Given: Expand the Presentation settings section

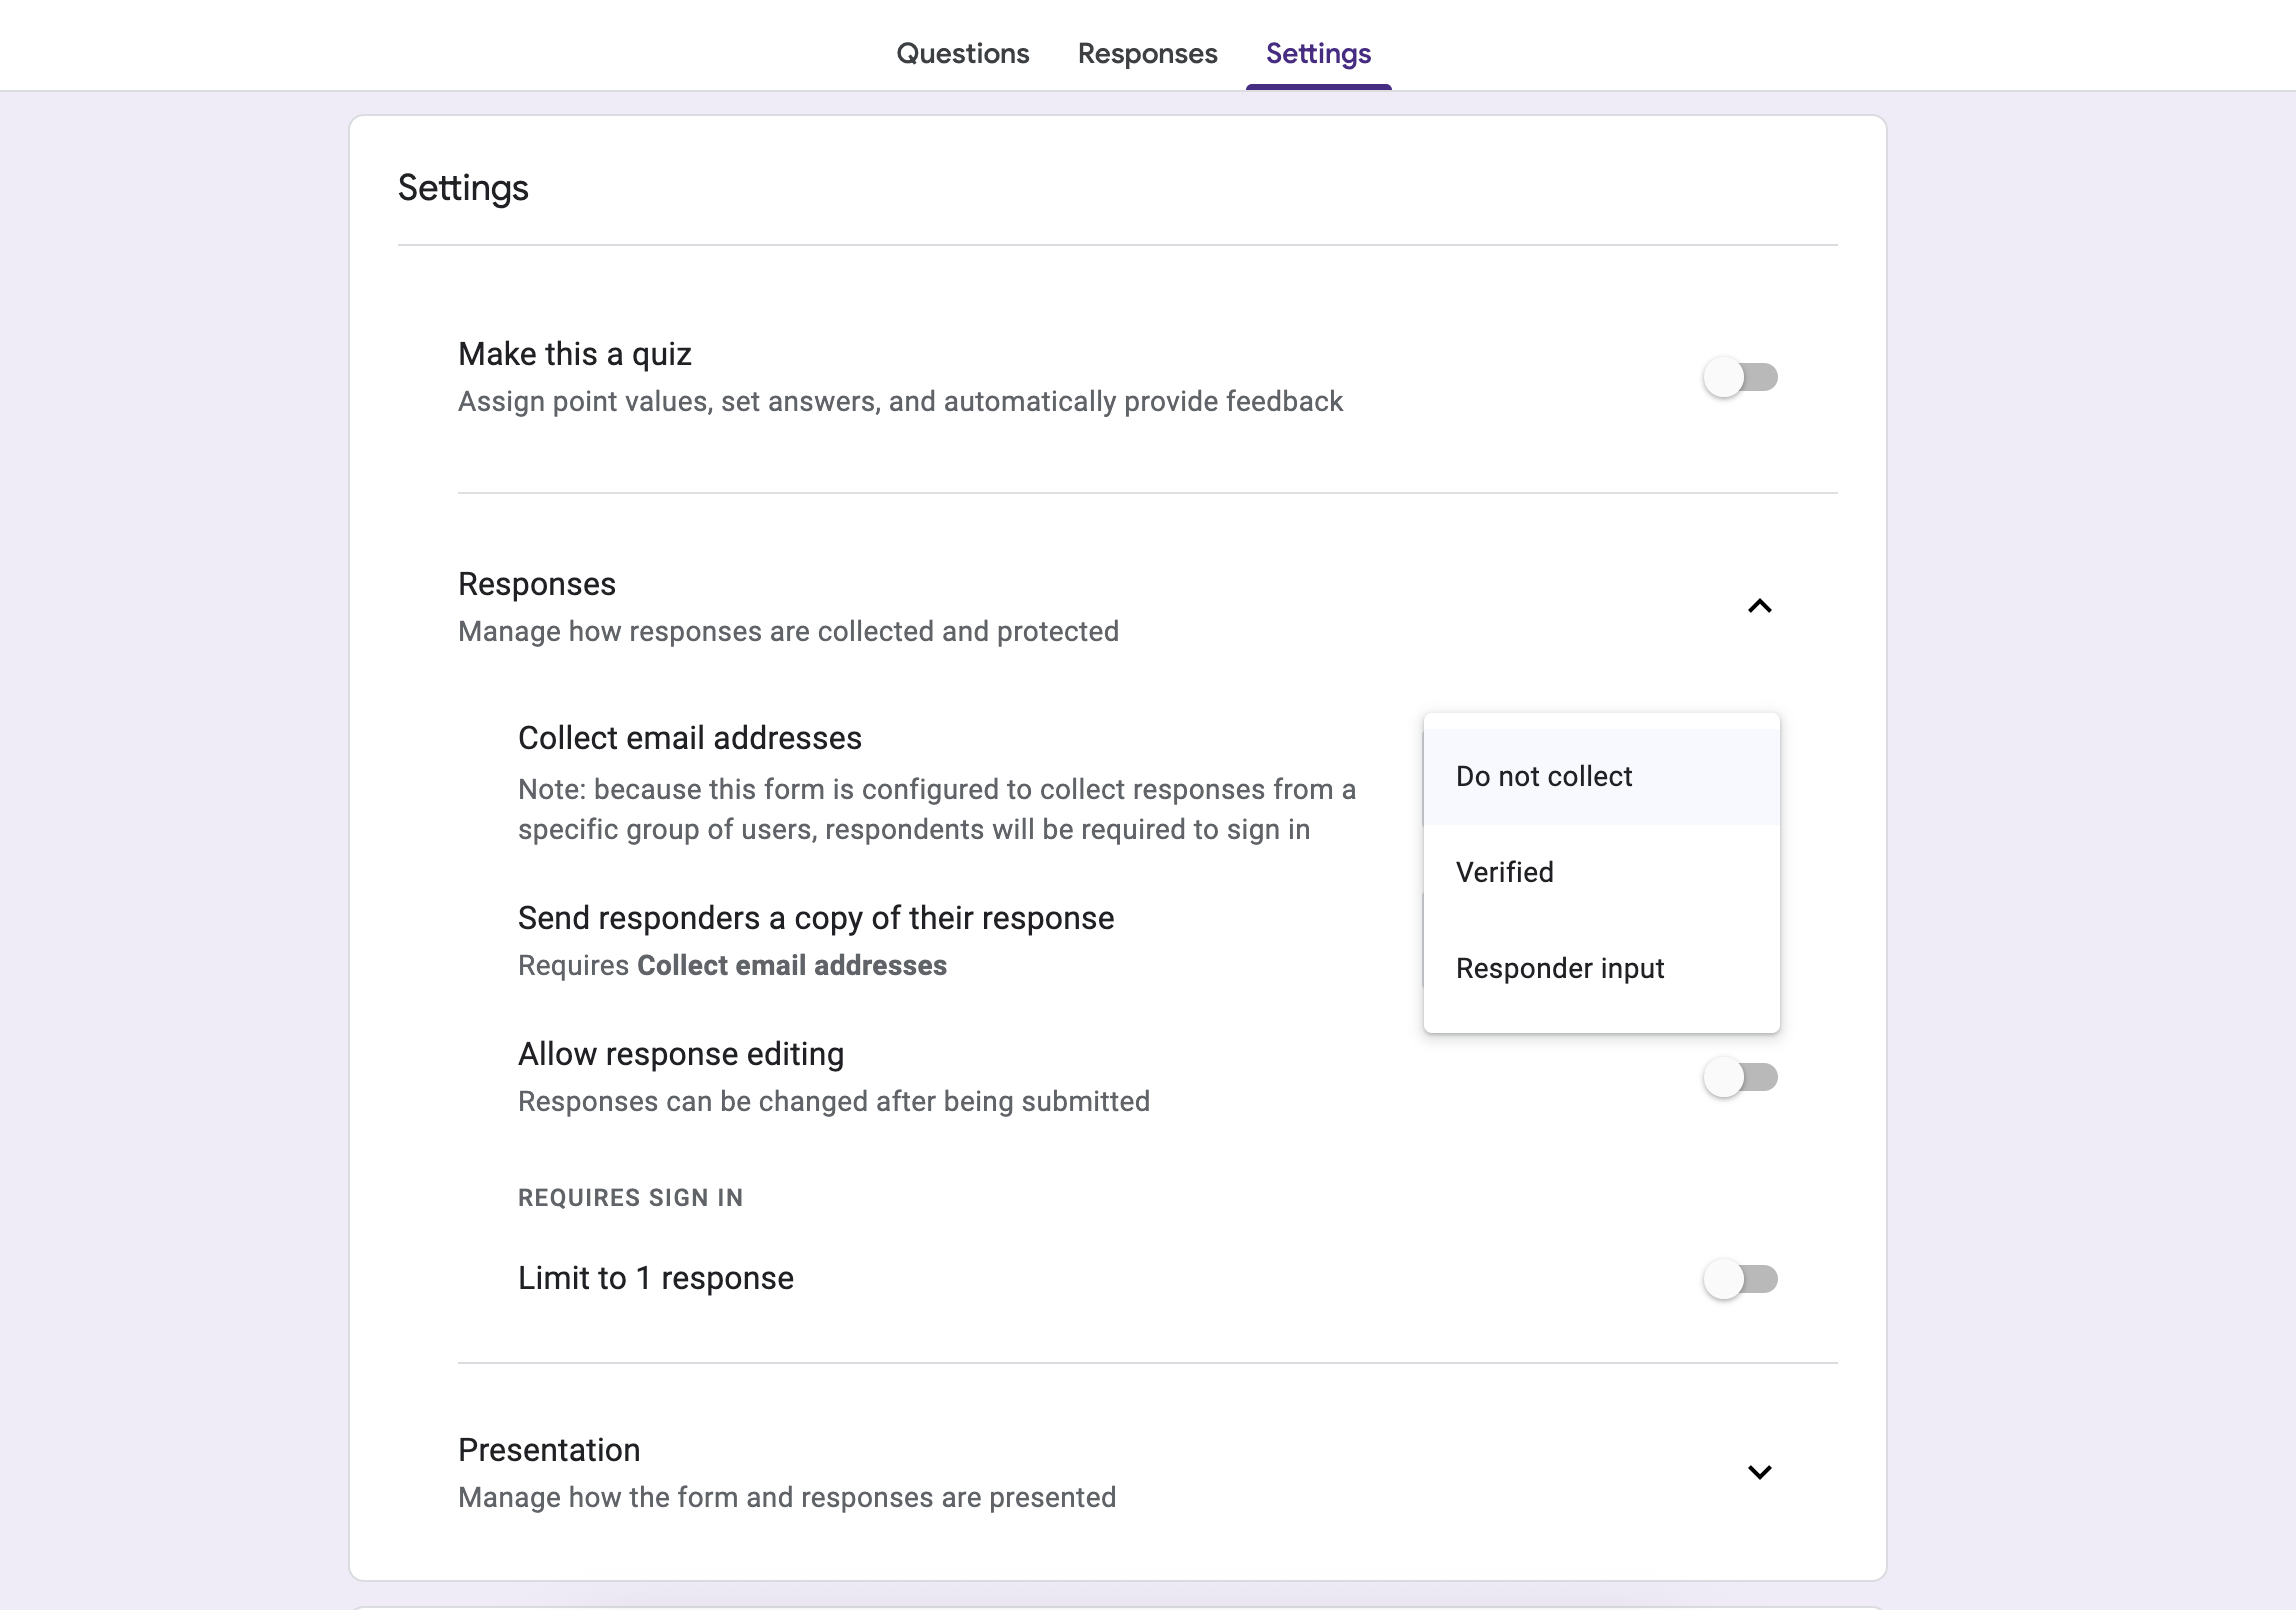Looking at the screenshot, I should tap(1759, 1471).
